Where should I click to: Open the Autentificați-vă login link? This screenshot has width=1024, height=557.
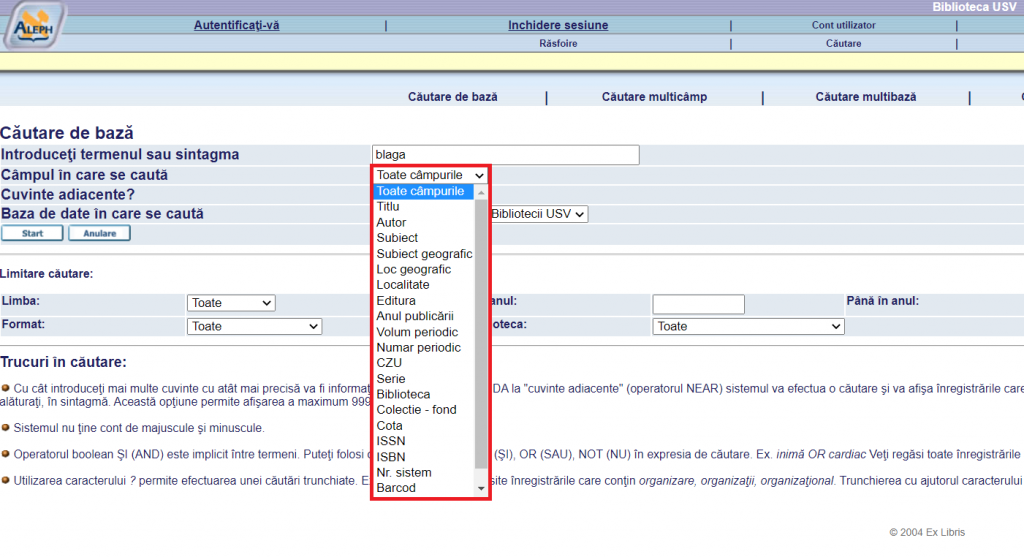(236, 25)
